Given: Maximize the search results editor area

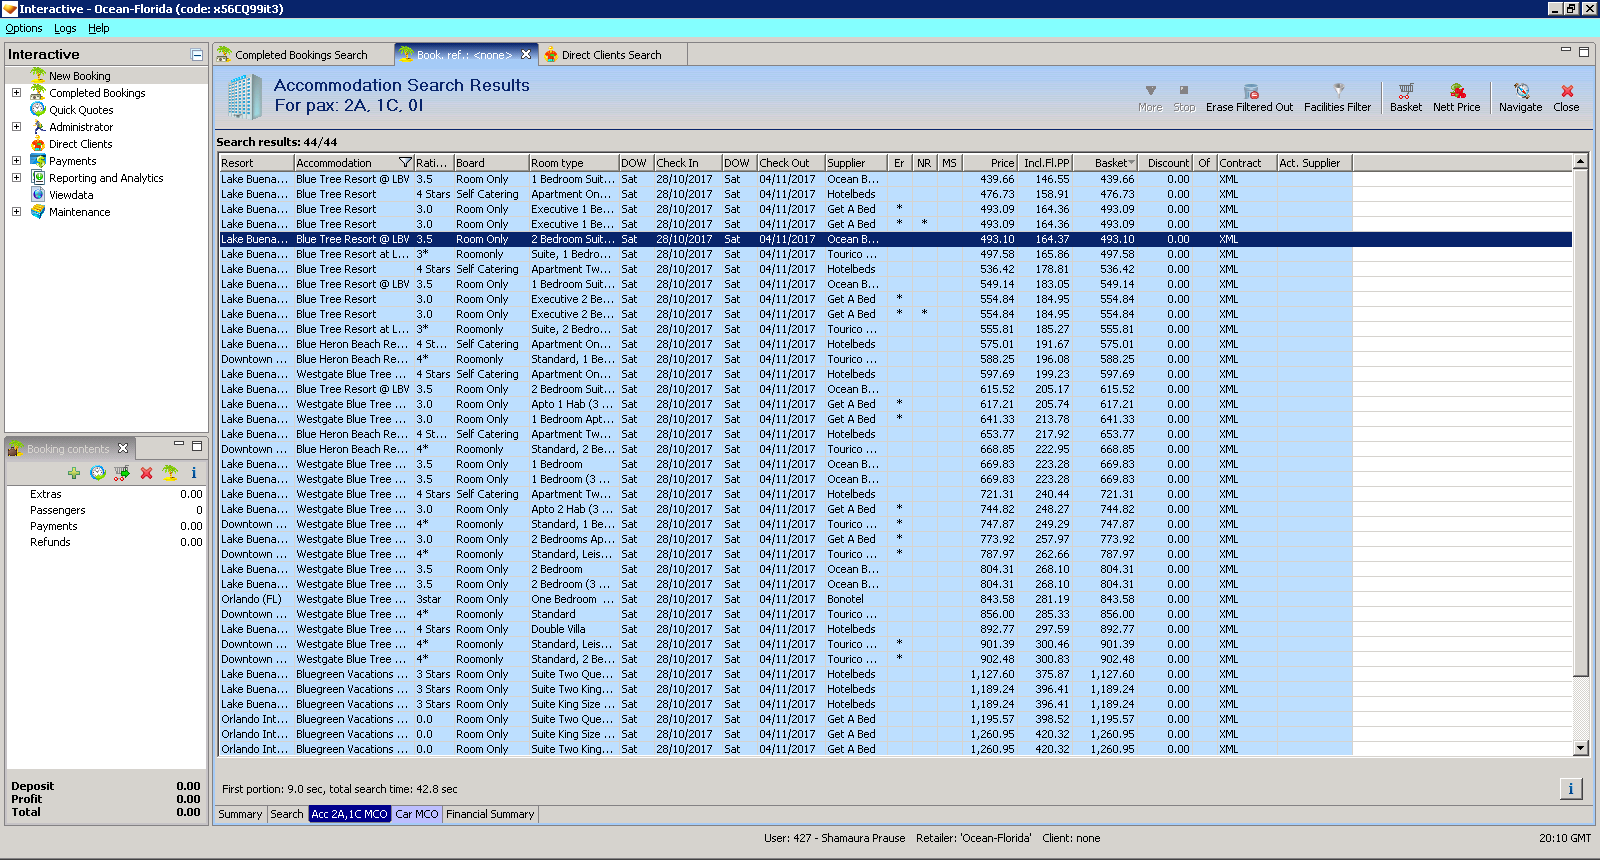Looking at the screenshot, I should (1584, 51).
